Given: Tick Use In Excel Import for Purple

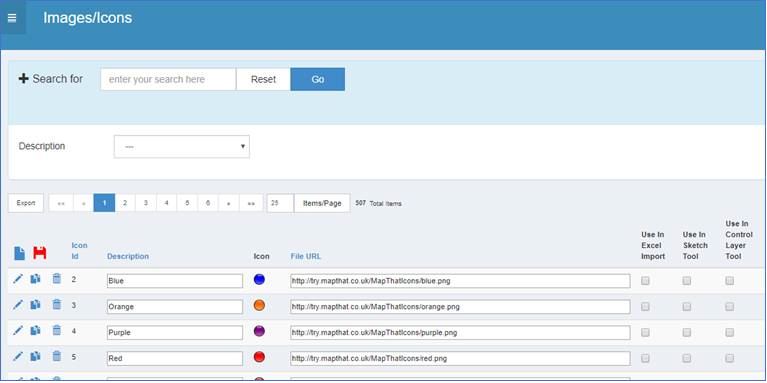Looking at the screenshot, I should coord(645,333).
